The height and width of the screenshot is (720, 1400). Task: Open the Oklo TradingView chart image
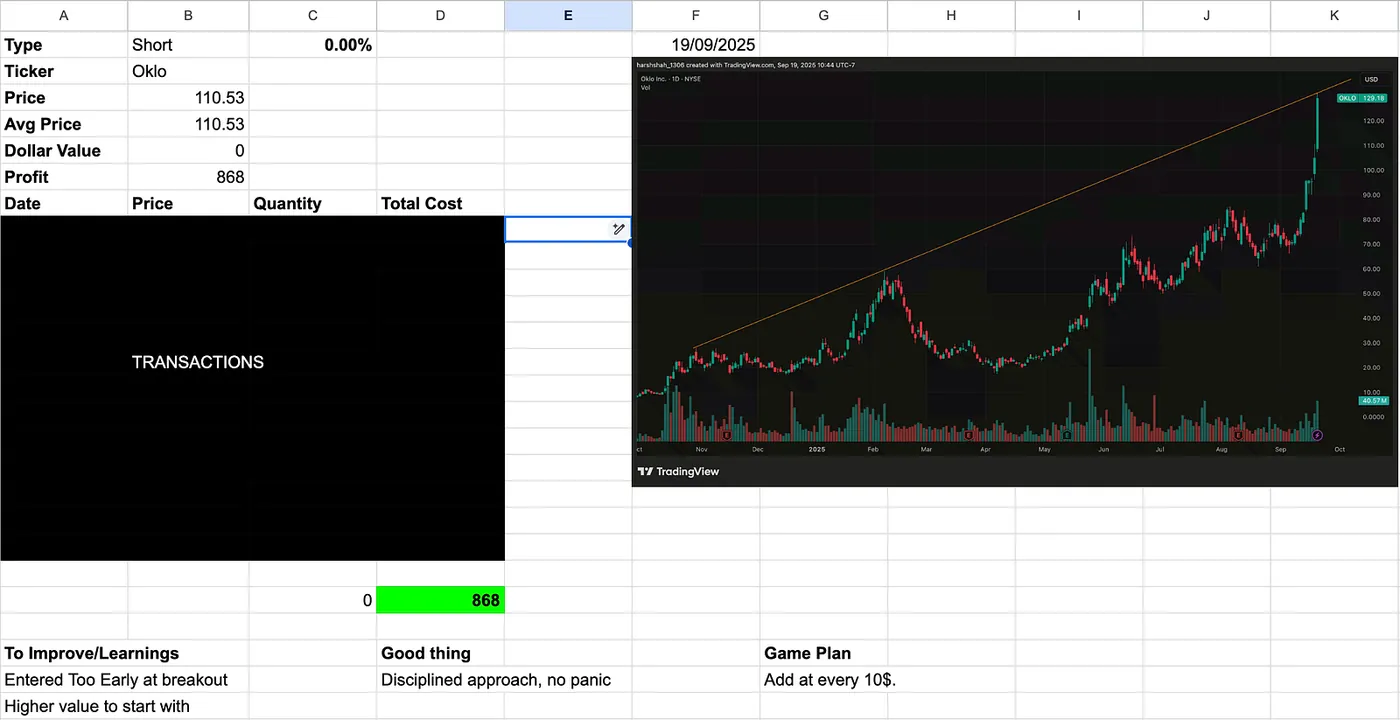1015,272
